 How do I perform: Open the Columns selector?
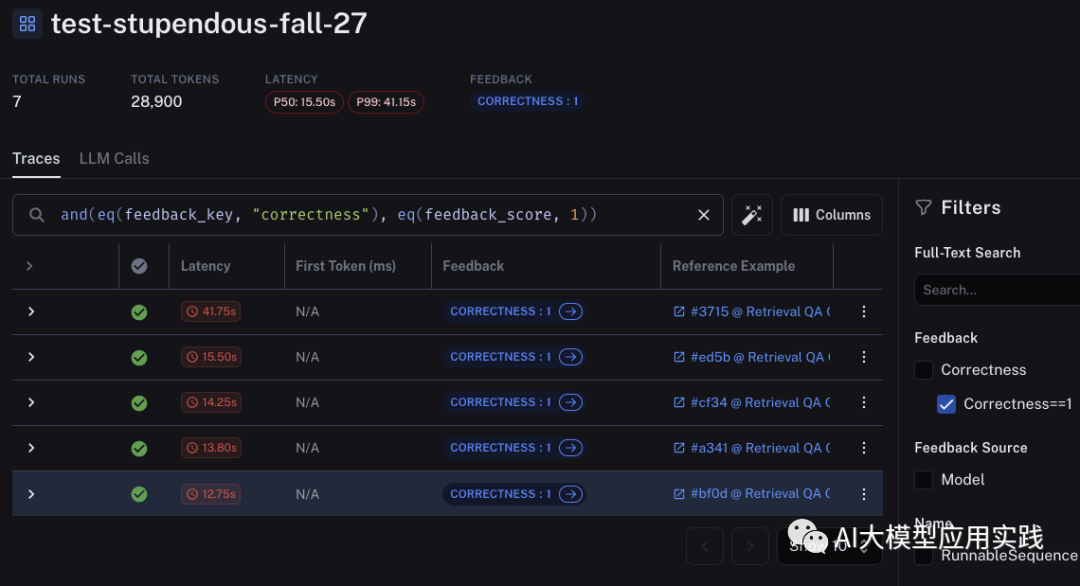click(831, 215)
